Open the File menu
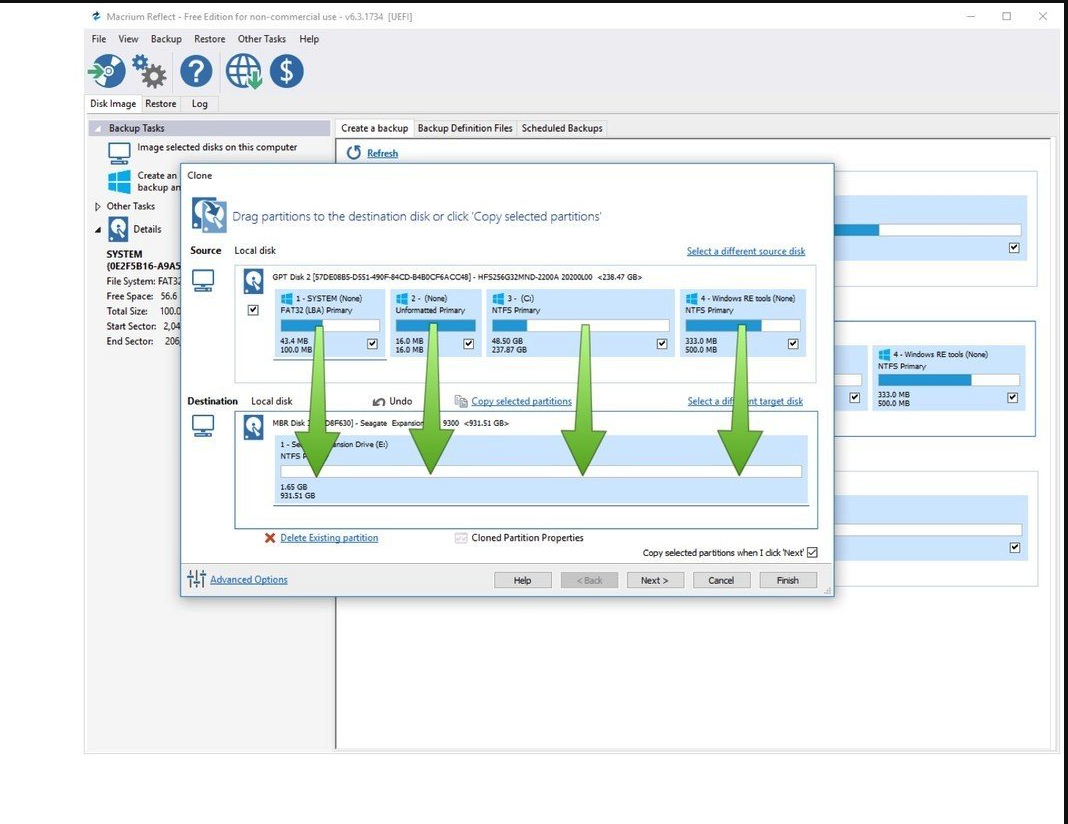The height and width of the screenshot is (824, 1068). coord(99,39)
